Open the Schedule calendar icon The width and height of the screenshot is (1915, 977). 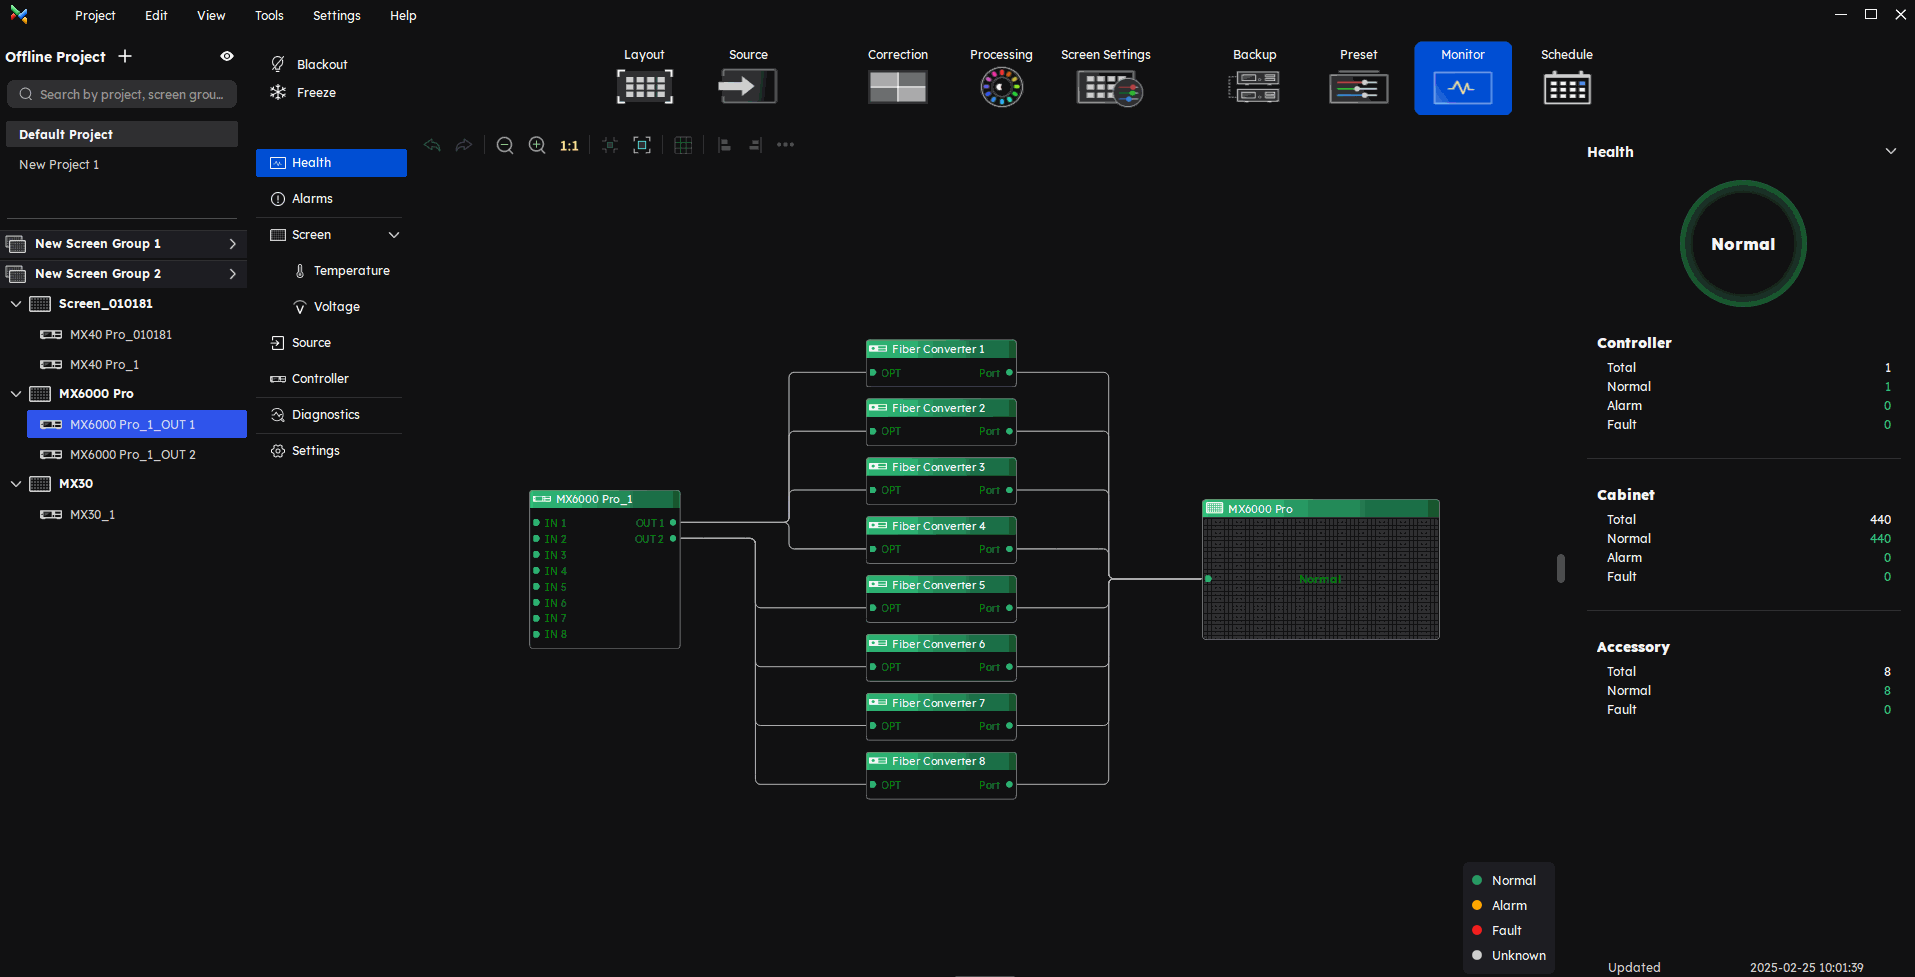point(1566,88)
